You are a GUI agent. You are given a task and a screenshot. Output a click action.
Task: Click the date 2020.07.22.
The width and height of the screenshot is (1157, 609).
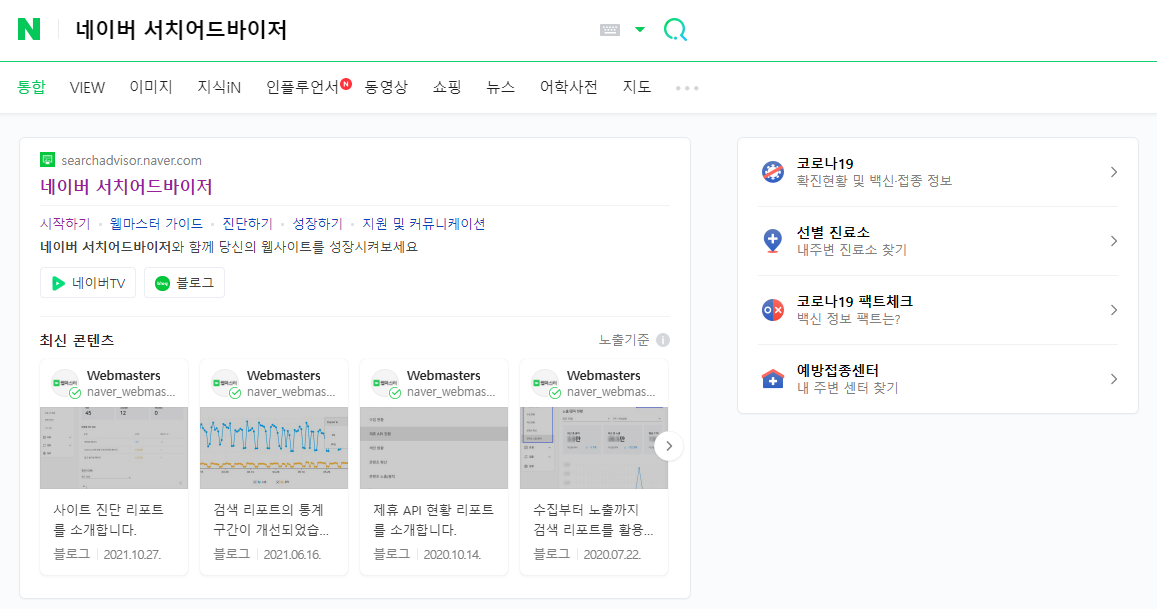612,554
